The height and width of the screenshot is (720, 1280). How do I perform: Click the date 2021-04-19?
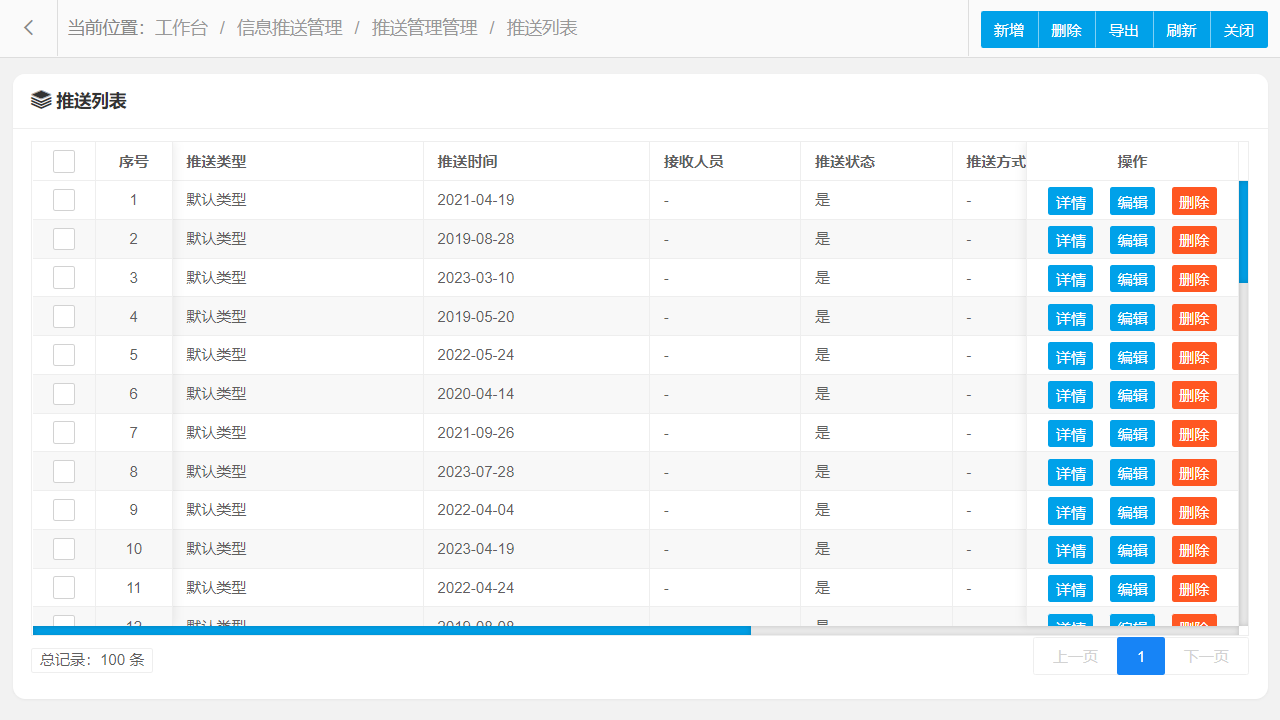pos(476,200)
